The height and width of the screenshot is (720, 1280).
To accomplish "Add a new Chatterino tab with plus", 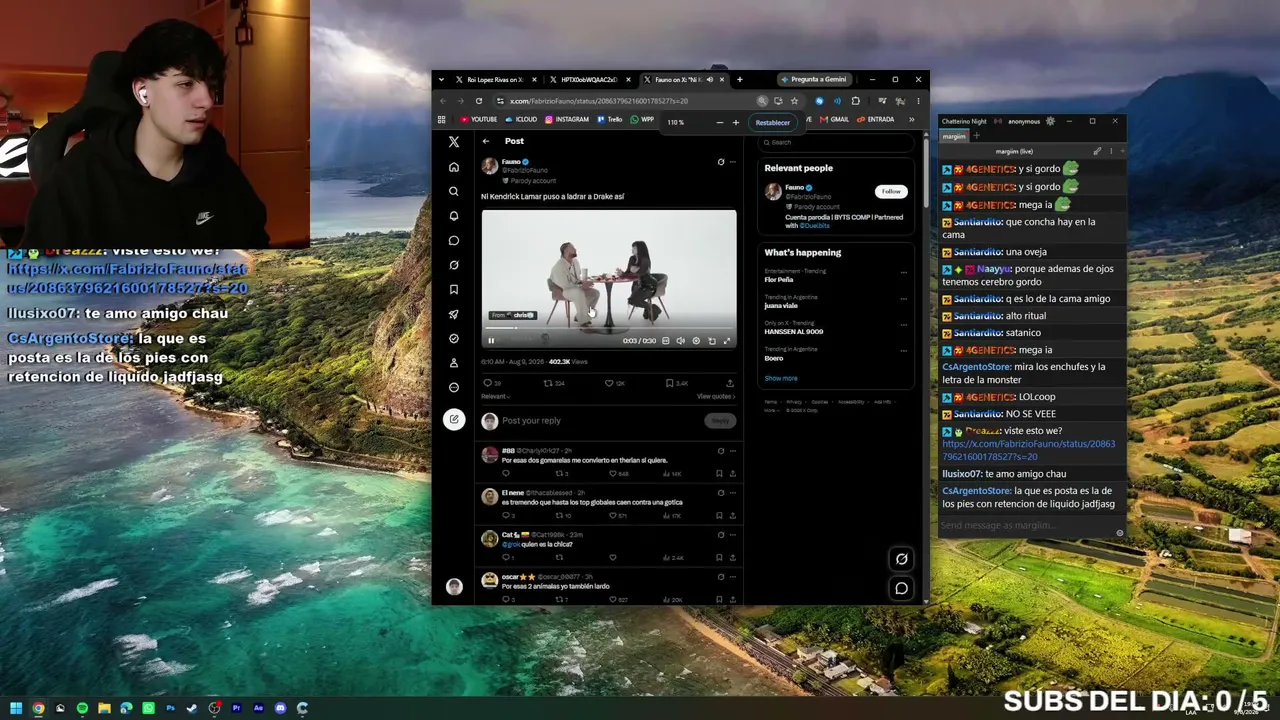I will [x=976, y=136].
